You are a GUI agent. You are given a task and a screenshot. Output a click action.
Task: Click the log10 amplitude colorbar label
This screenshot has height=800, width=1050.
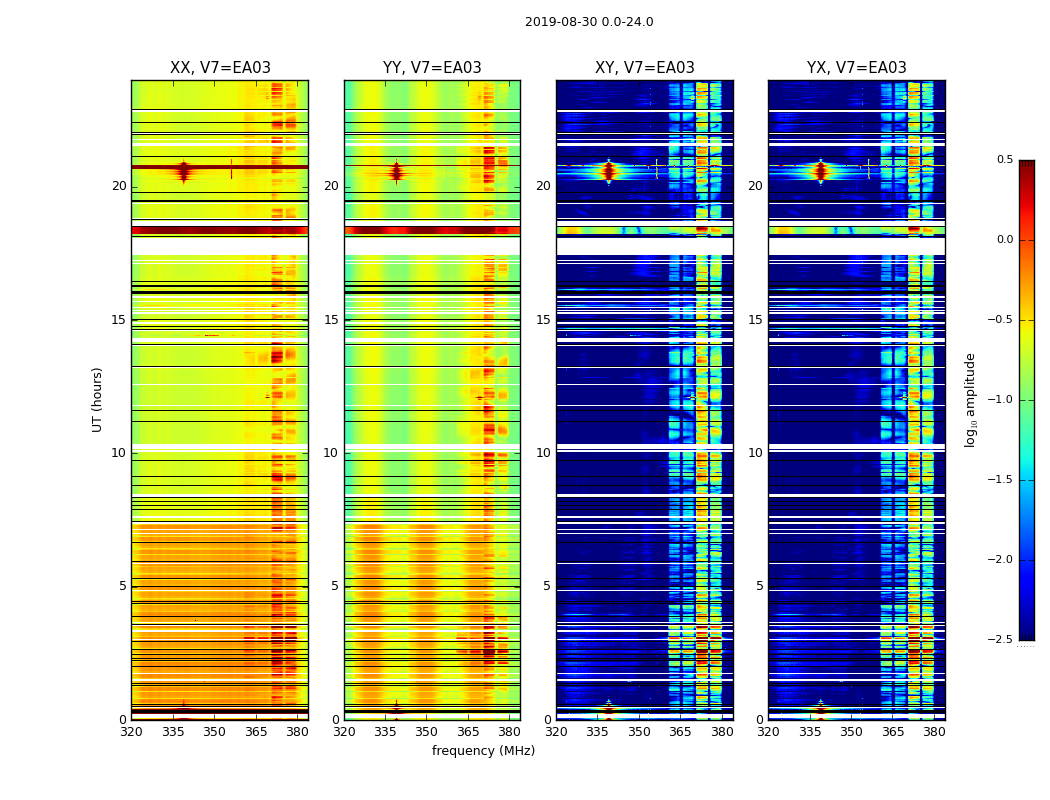click(970, 400)
